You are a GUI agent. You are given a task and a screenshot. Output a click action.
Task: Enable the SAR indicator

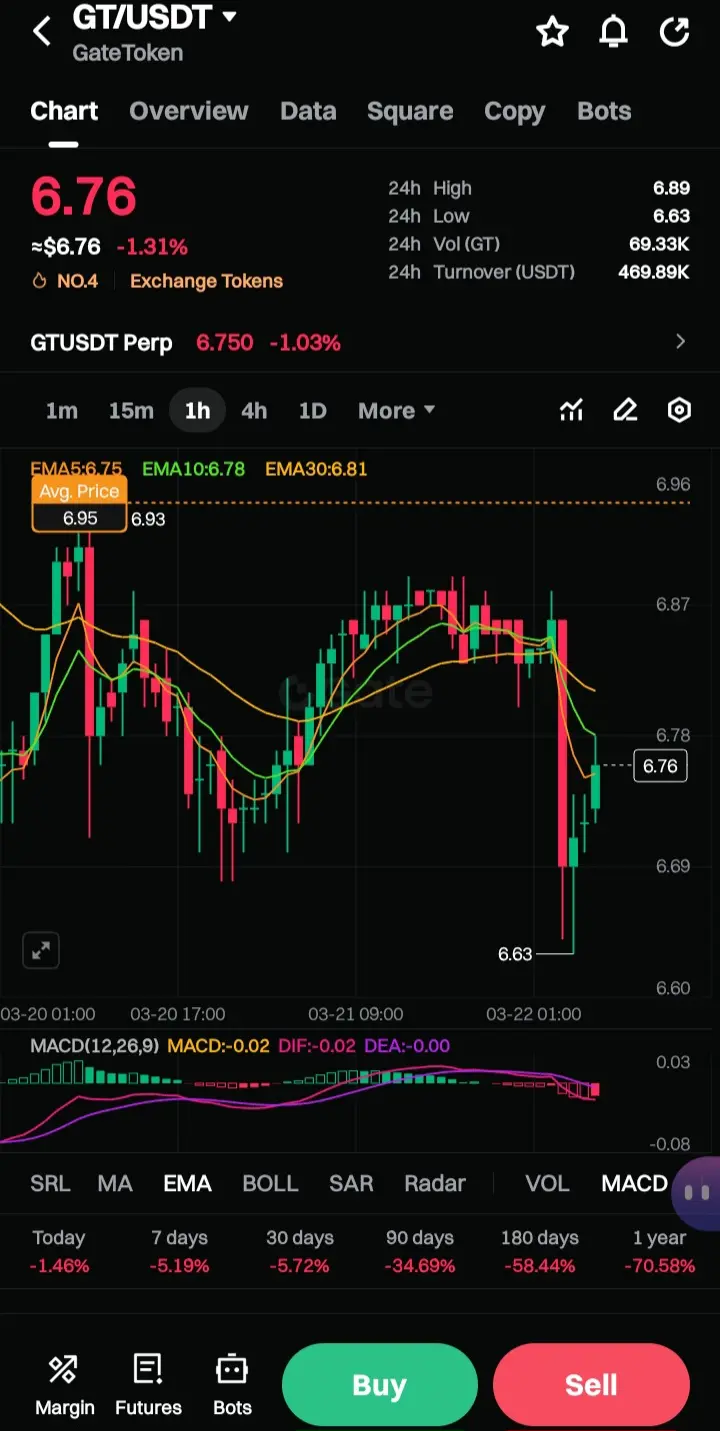(351, 1184)
